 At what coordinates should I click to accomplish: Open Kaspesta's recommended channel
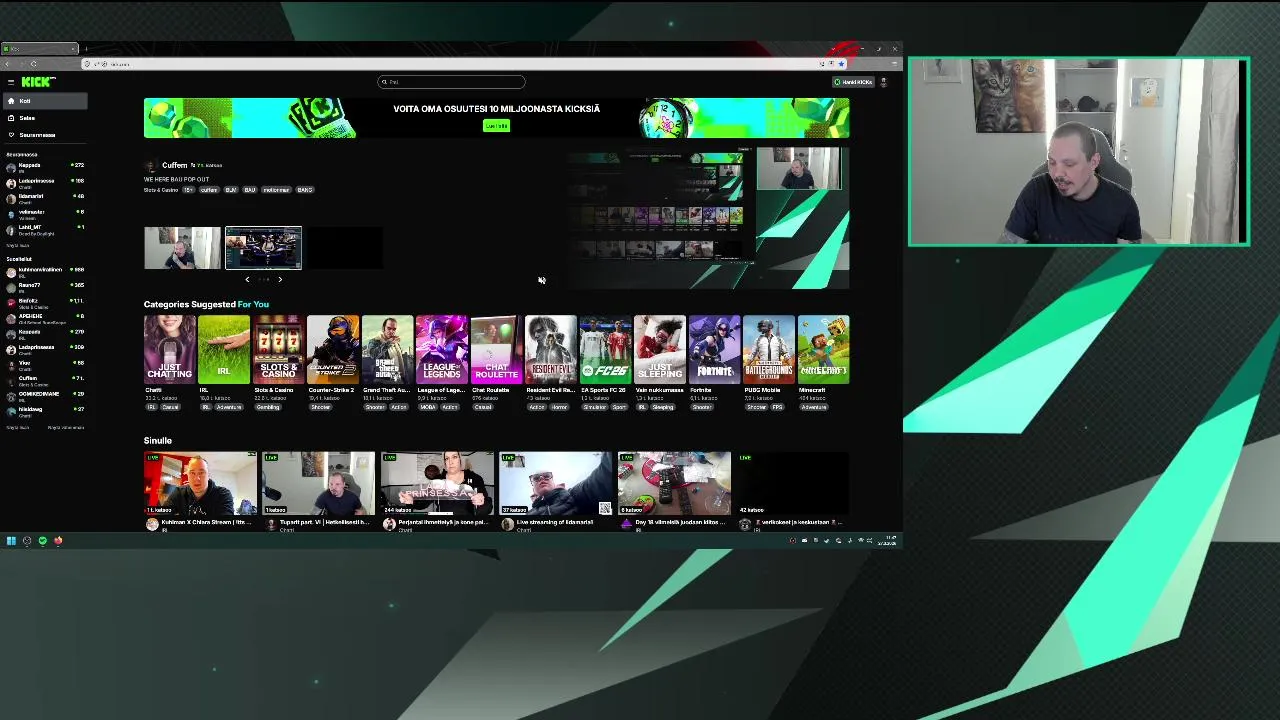click(x=45, y=333)
